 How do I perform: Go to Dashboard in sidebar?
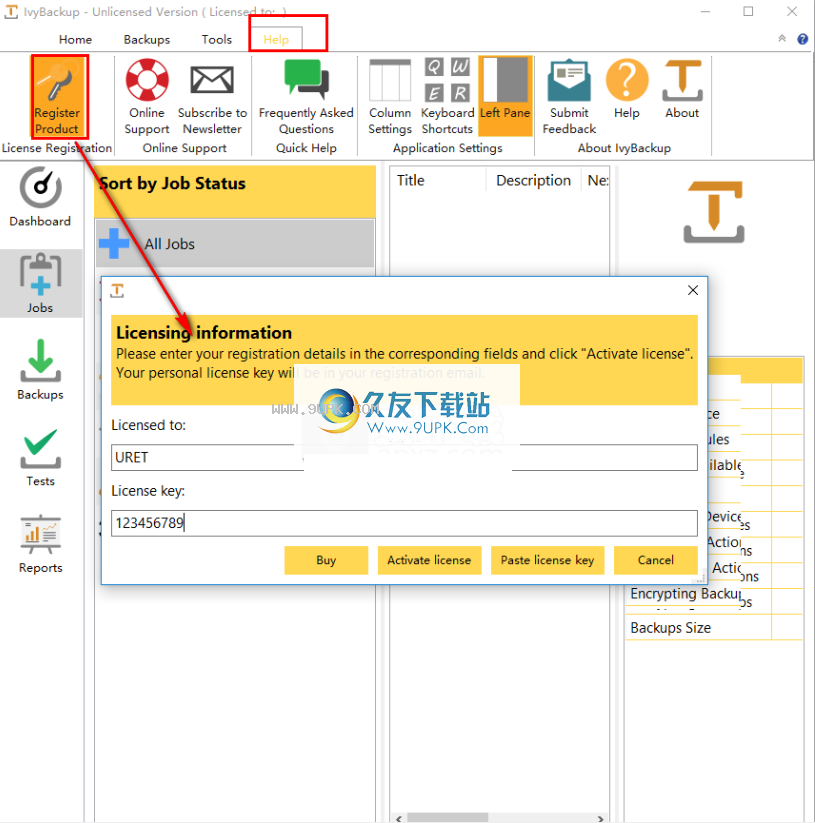40,197
